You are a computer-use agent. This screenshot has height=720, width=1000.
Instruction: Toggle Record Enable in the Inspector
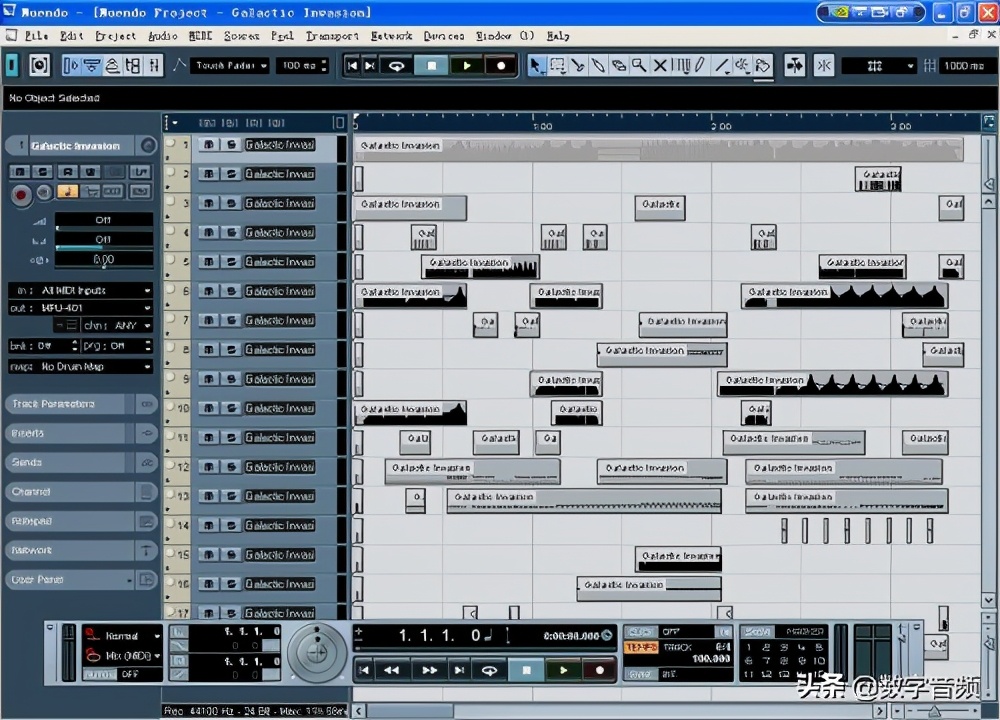click(21, 193)
